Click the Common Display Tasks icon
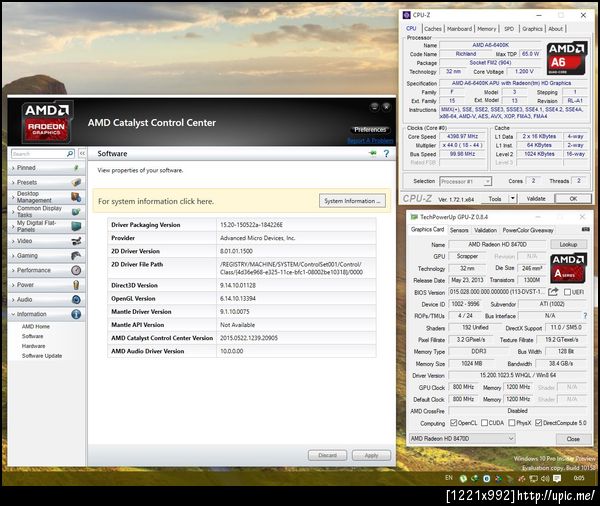Image resolution: width=600 pixels, height=506 pixels. (76, 211)
